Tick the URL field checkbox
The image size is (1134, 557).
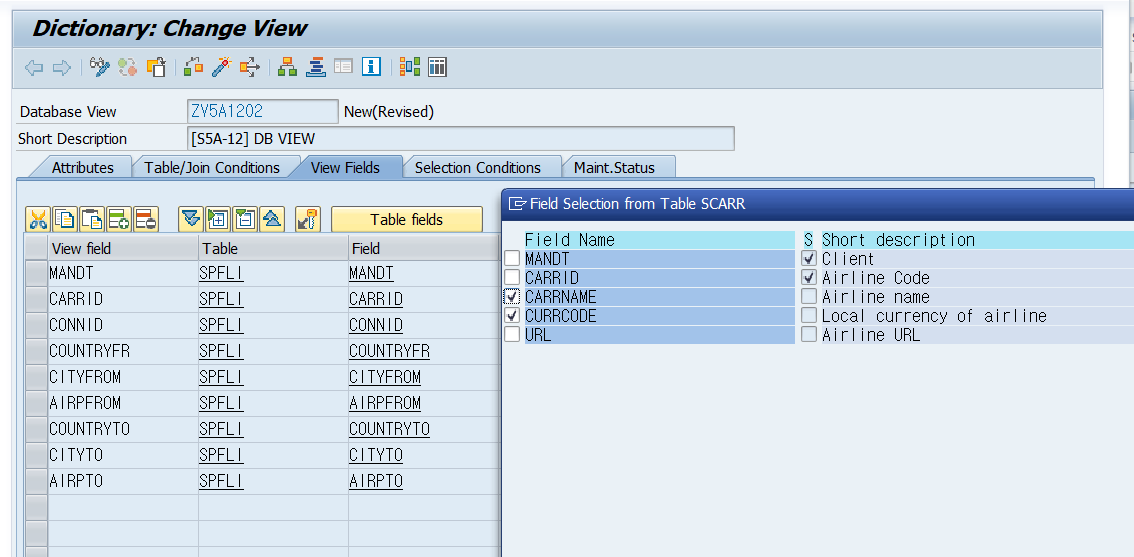point(512,334)
